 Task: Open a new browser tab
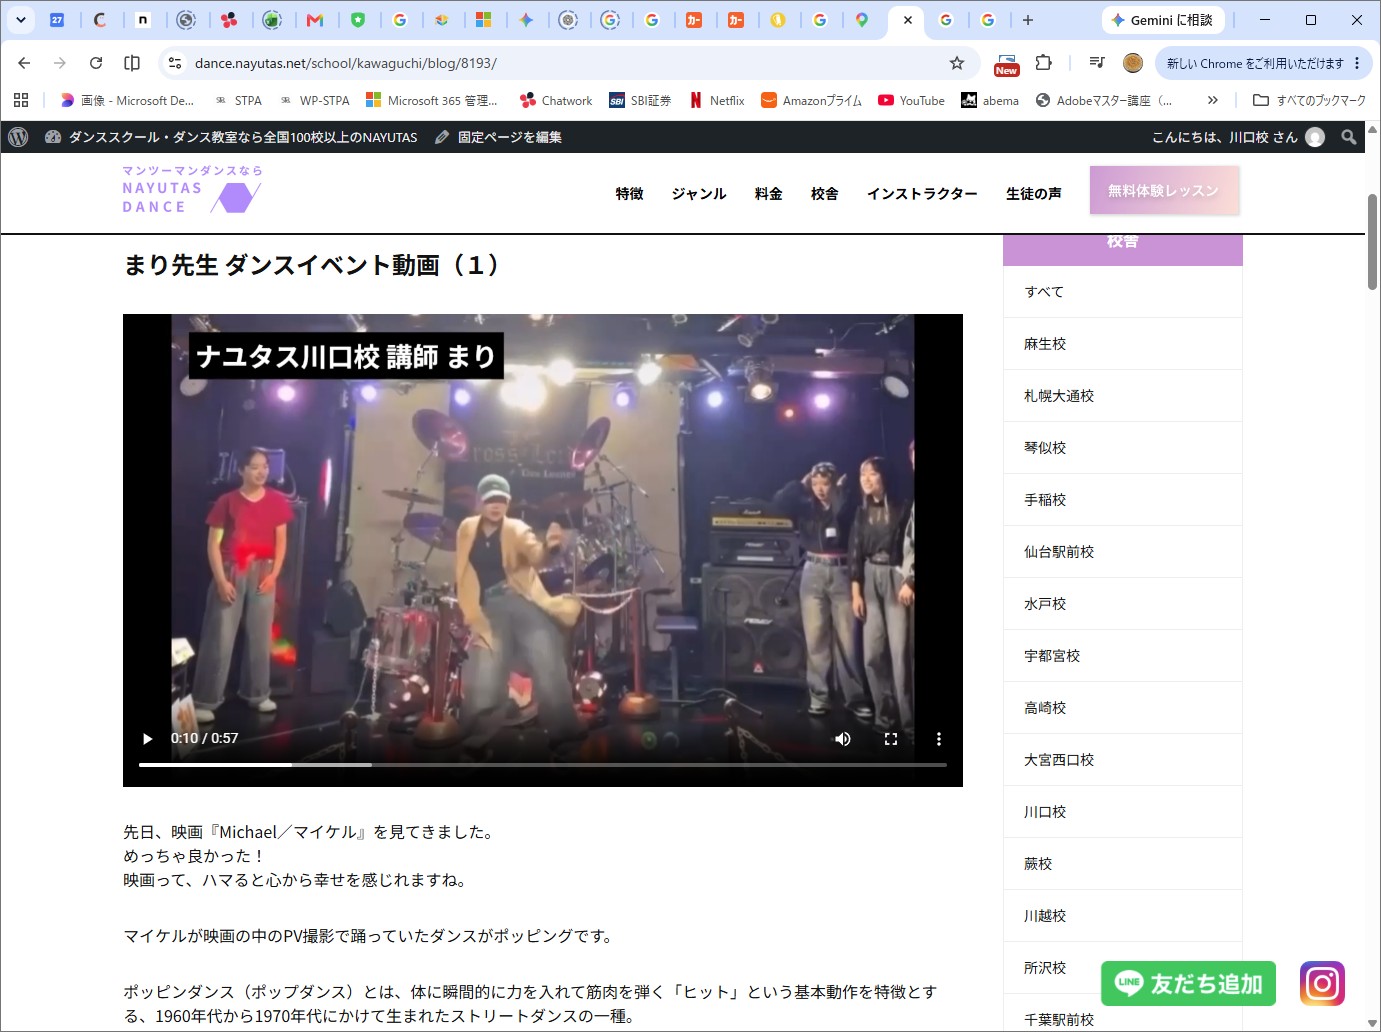click(1028, 20)
